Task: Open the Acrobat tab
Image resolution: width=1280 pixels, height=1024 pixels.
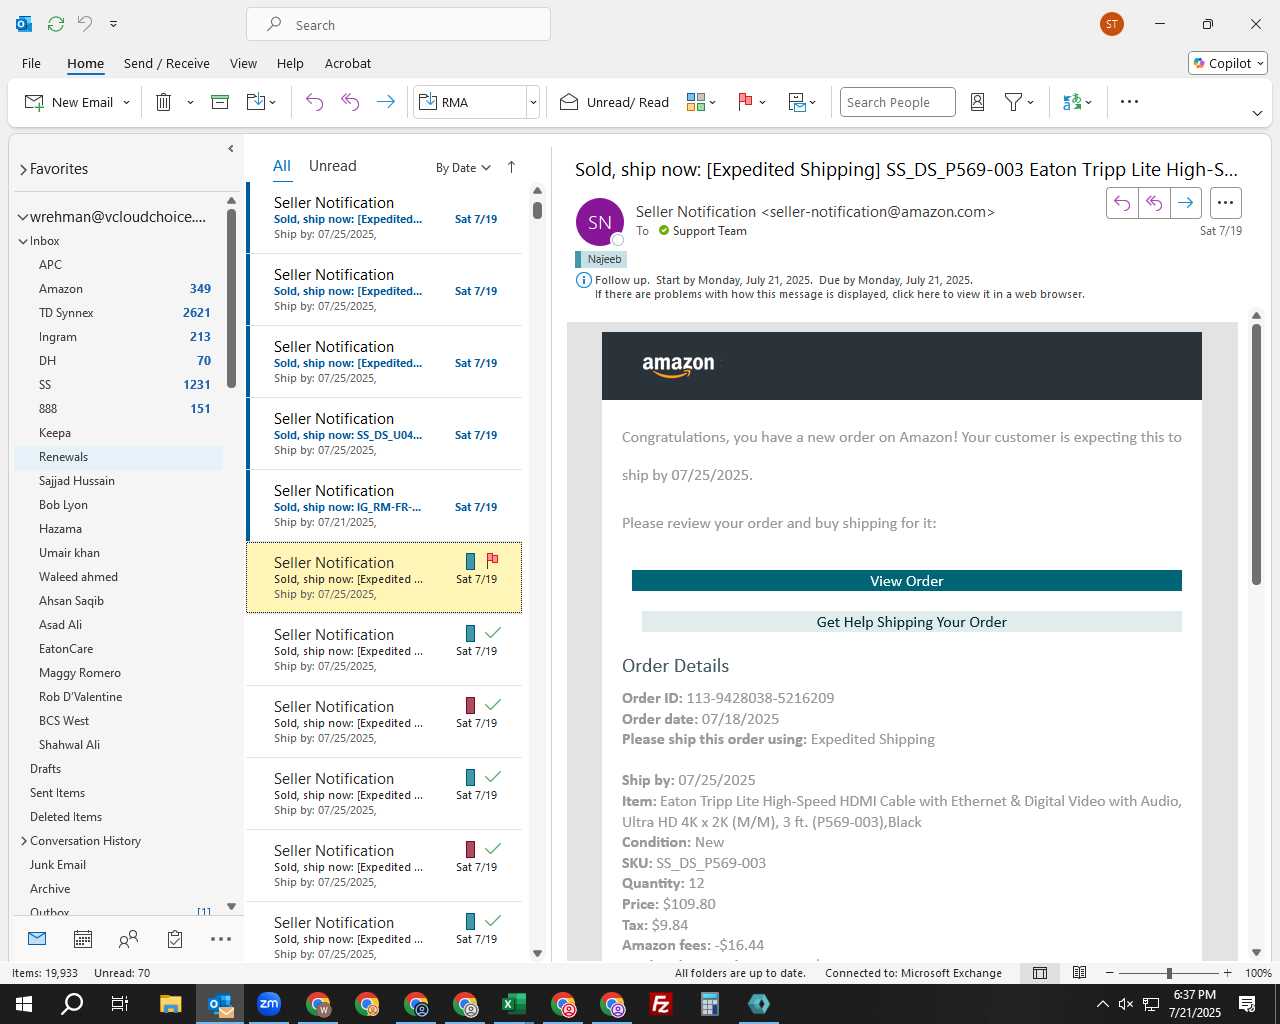Action: click(x=348, y=63)
